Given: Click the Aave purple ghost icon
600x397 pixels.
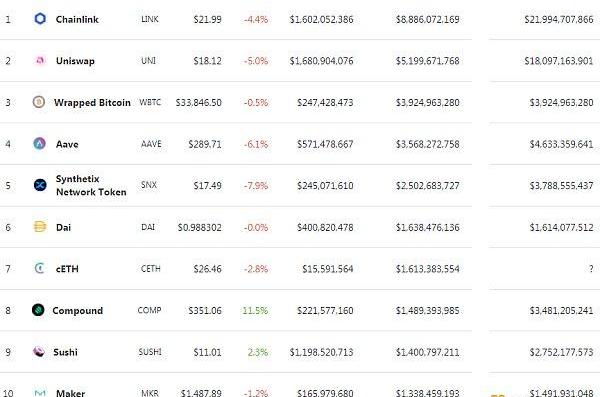Looking at the screenshot, I should [x=39, y=144].
